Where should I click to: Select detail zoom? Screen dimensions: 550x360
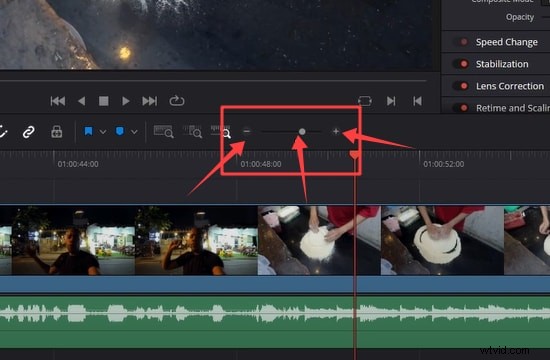(192, 132)
